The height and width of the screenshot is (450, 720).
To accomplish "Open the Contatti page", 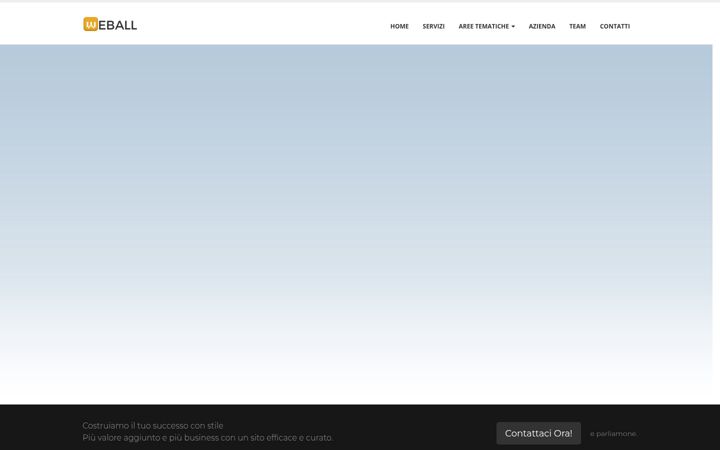I will [x=615, y=26].
